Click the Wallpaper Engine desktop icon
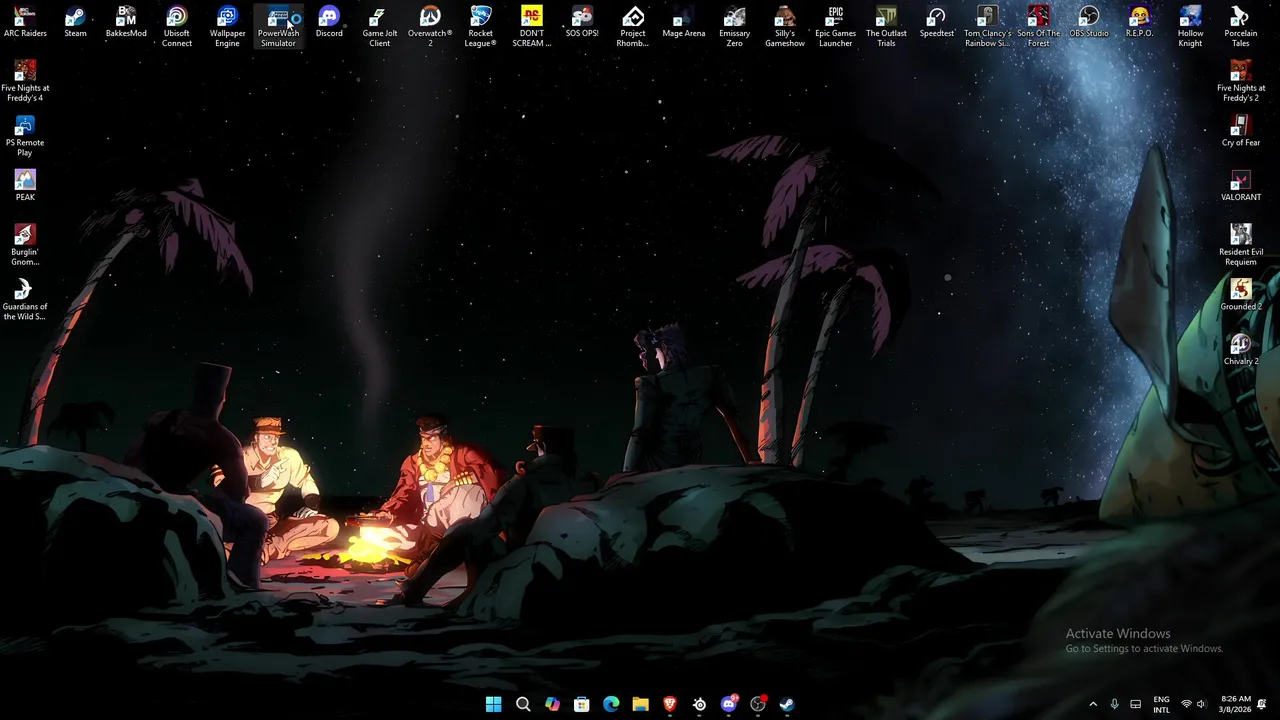Image resolution: width=1280 pixels, height=720 pixels. [x=227, y=27]
